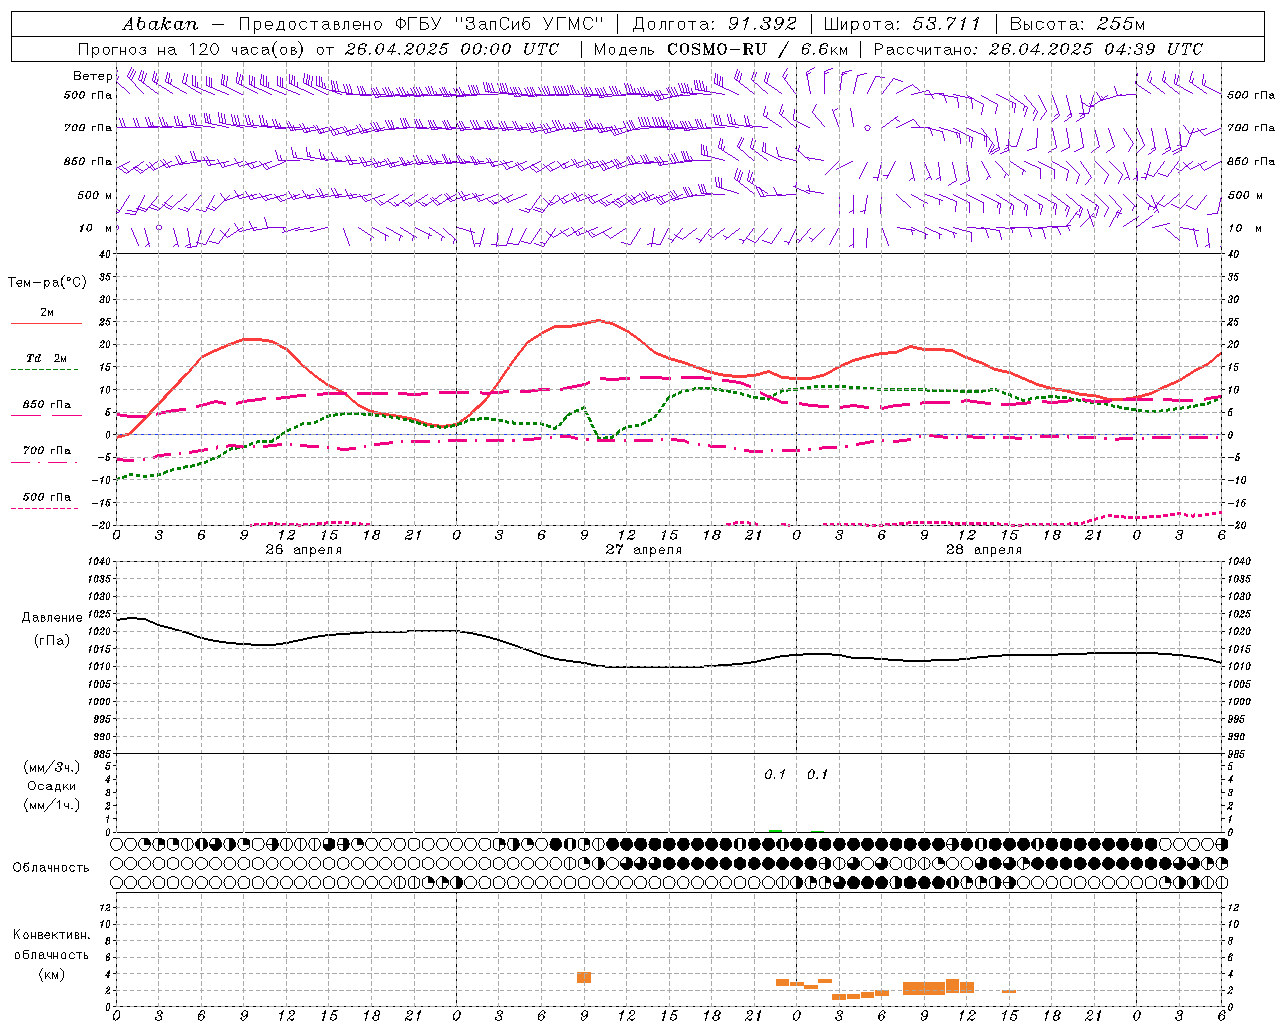Select the model name COSMO-RU / 6.6км
Image resolution: width=1280 pixels, height=1024 pixels.
click(758, 49)
